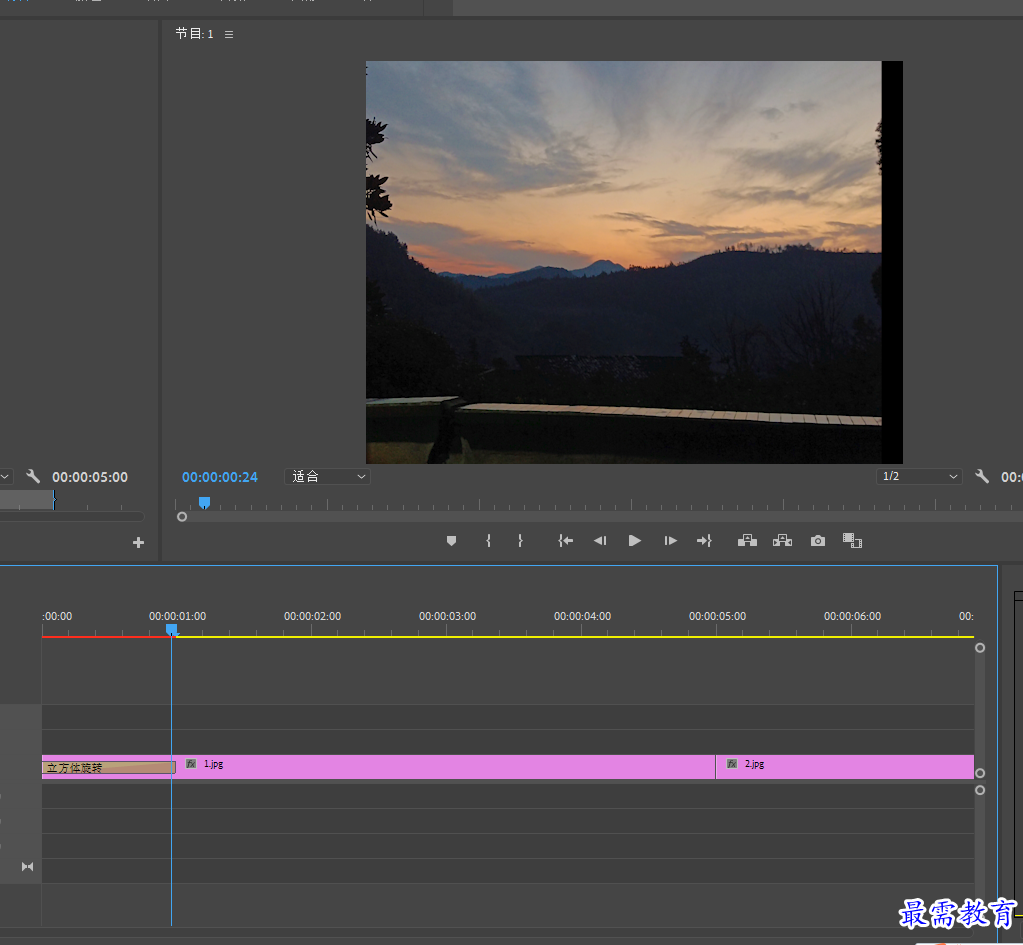This screenshot has width=1023, height=945.
Task: Go to In point
Action: click(x=565, y=540)
